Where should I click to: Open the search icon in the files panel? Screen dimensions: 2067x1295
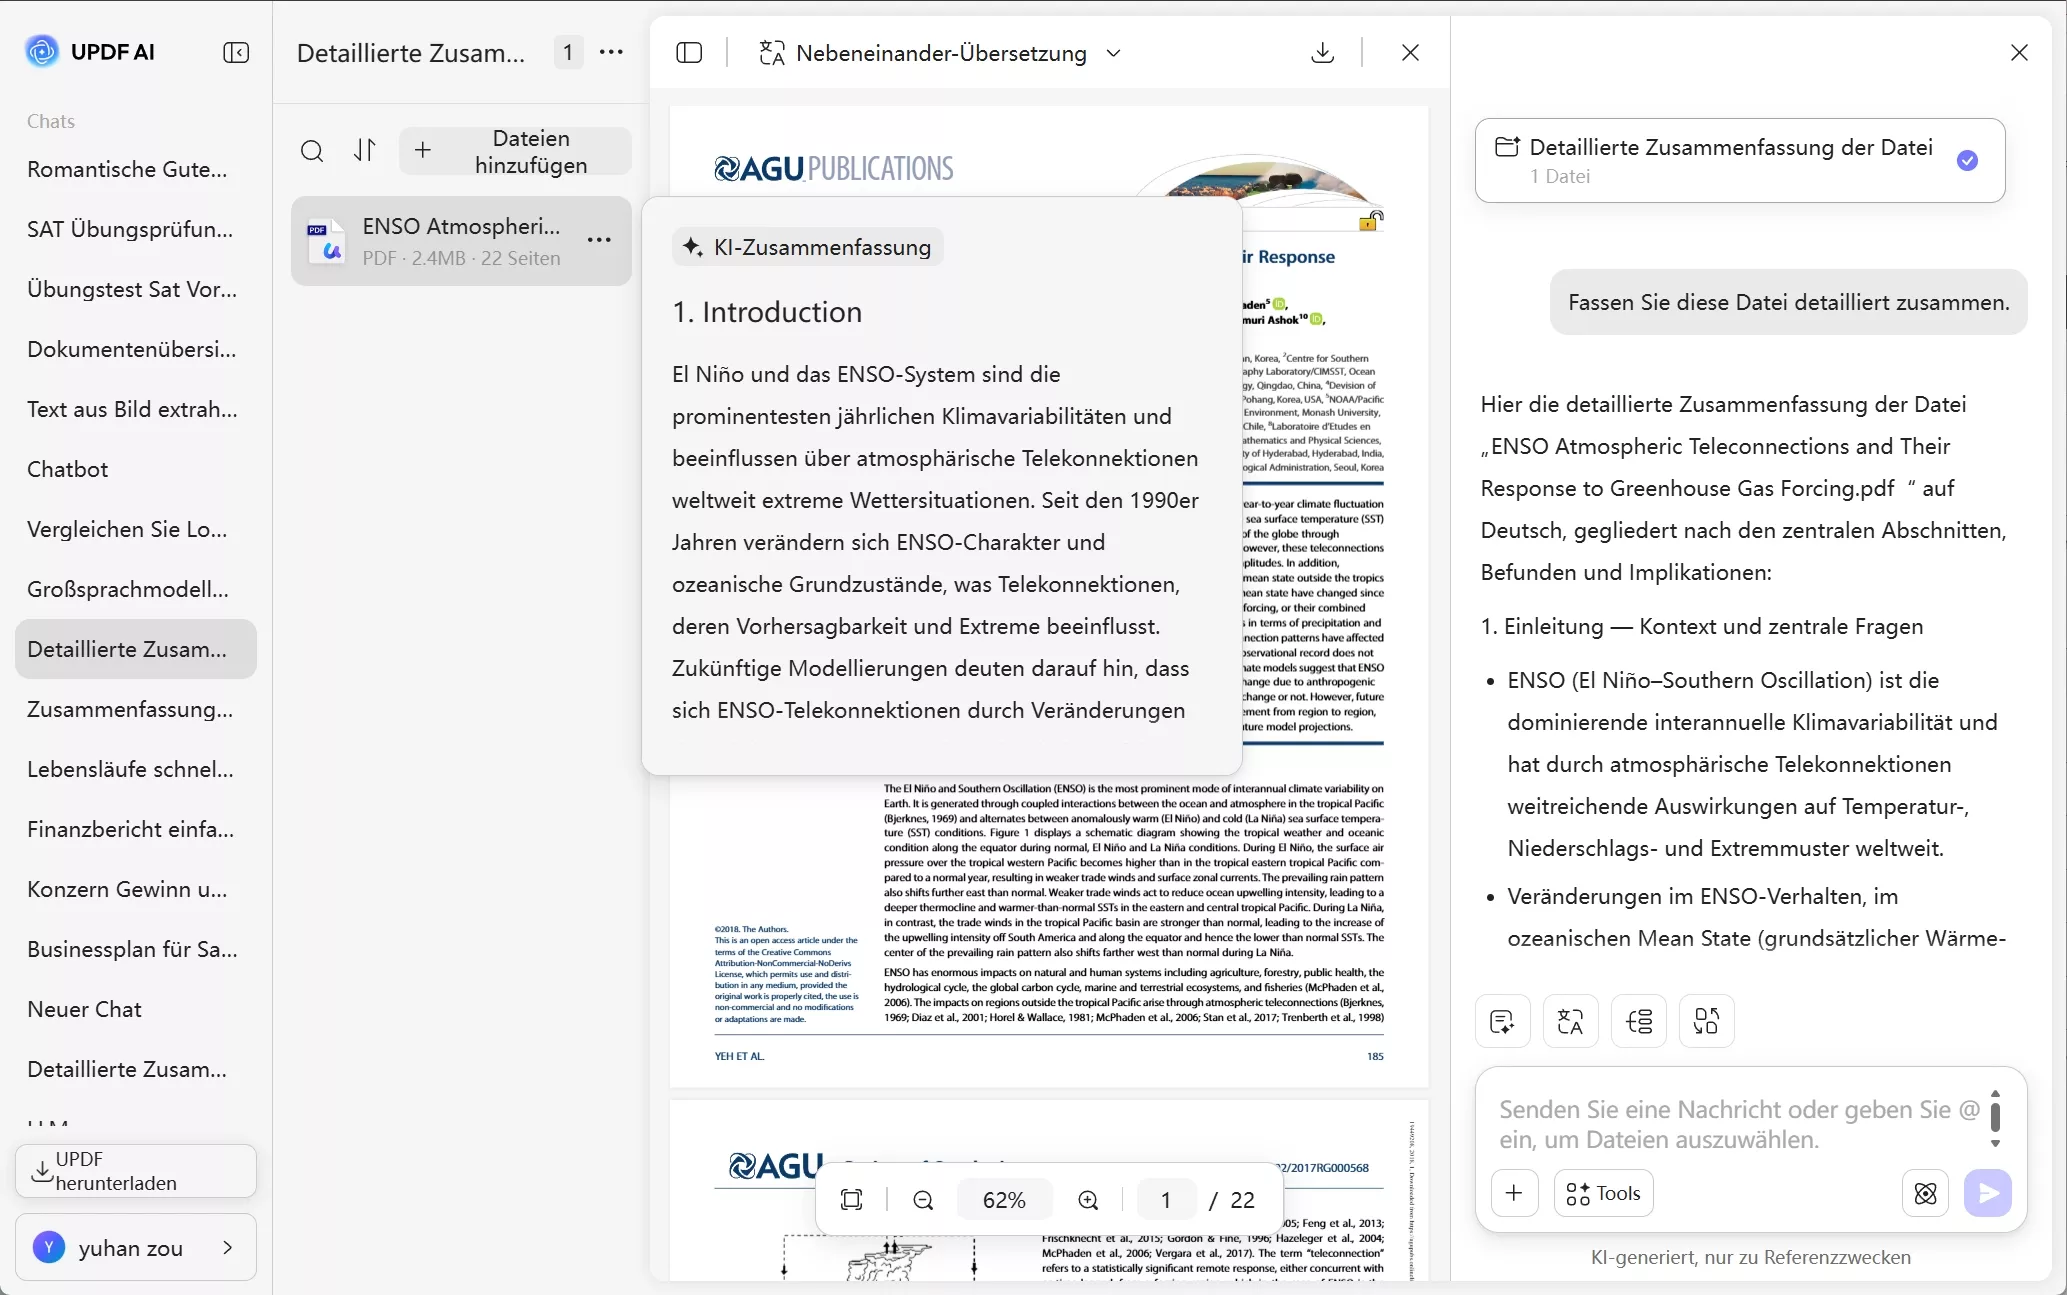pyautogui.click(x=313, y=151)
